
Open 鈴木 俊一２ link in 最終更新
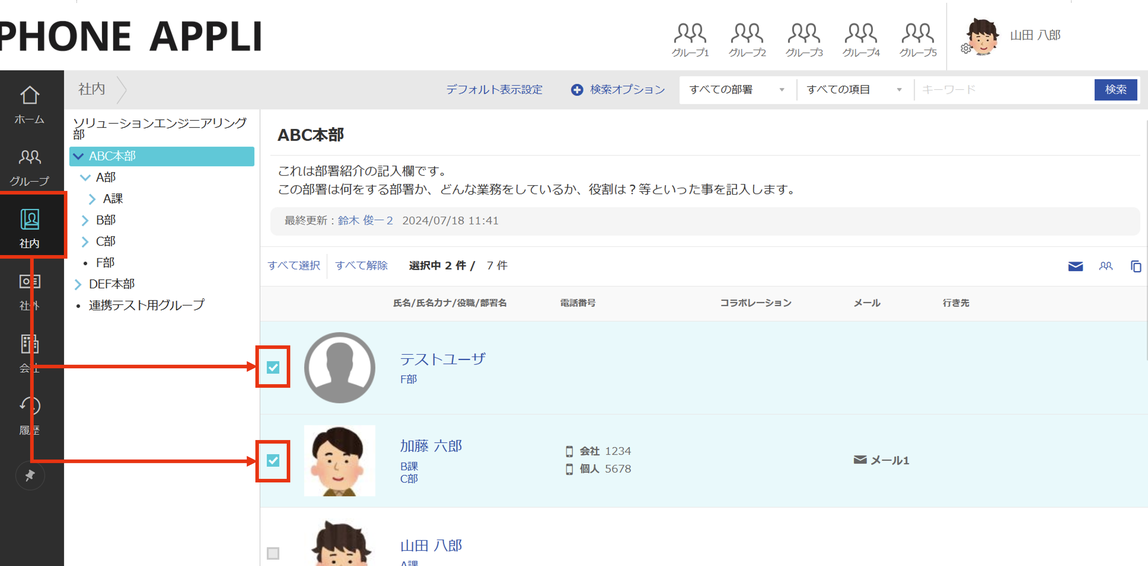click(365, 220)
